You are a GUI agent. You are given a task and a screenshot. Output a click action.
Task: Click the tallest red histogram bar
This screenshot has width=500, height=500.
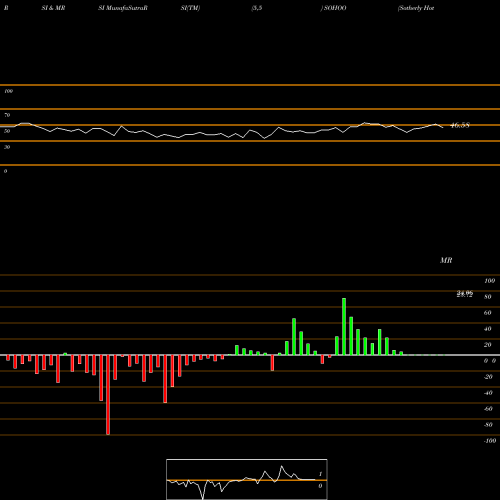108,395
